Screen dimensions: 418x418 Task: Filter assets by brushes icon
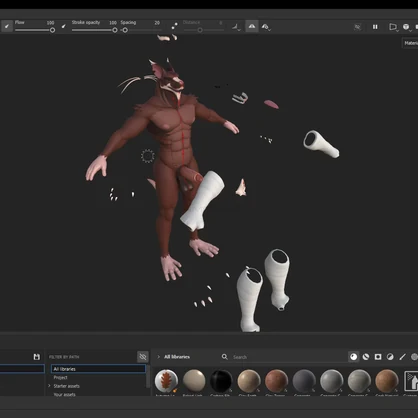pos(402,357)
